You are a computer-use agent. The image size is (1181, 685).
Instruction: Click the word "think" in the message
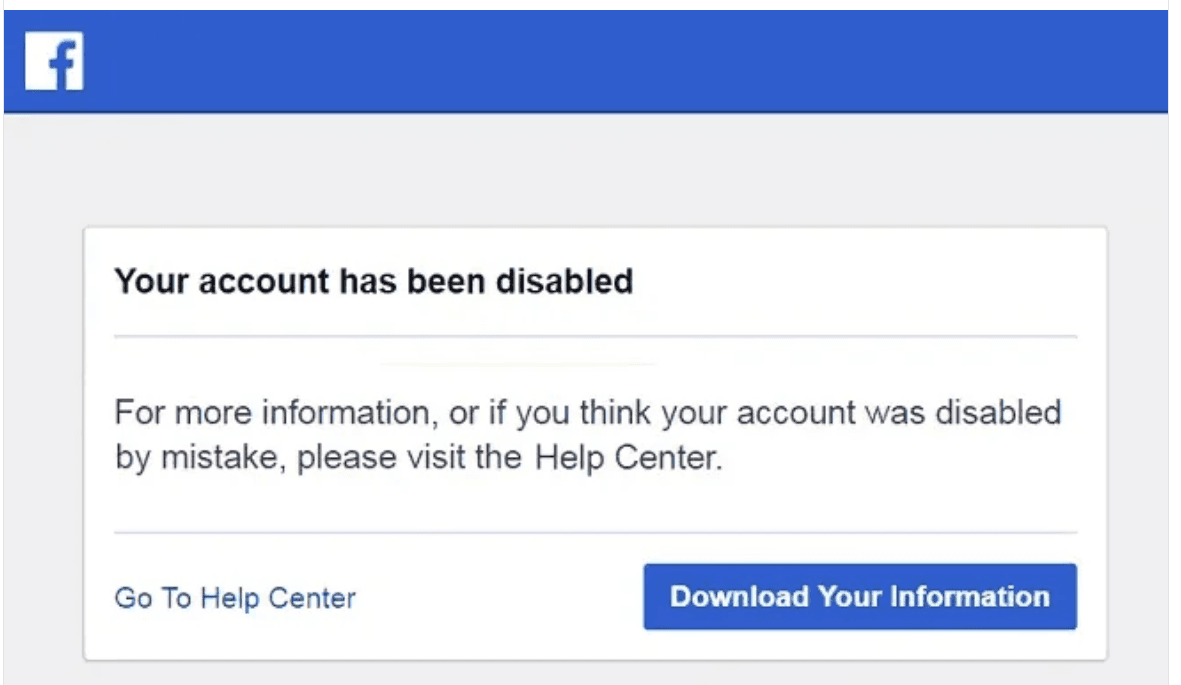click(615, 412)
